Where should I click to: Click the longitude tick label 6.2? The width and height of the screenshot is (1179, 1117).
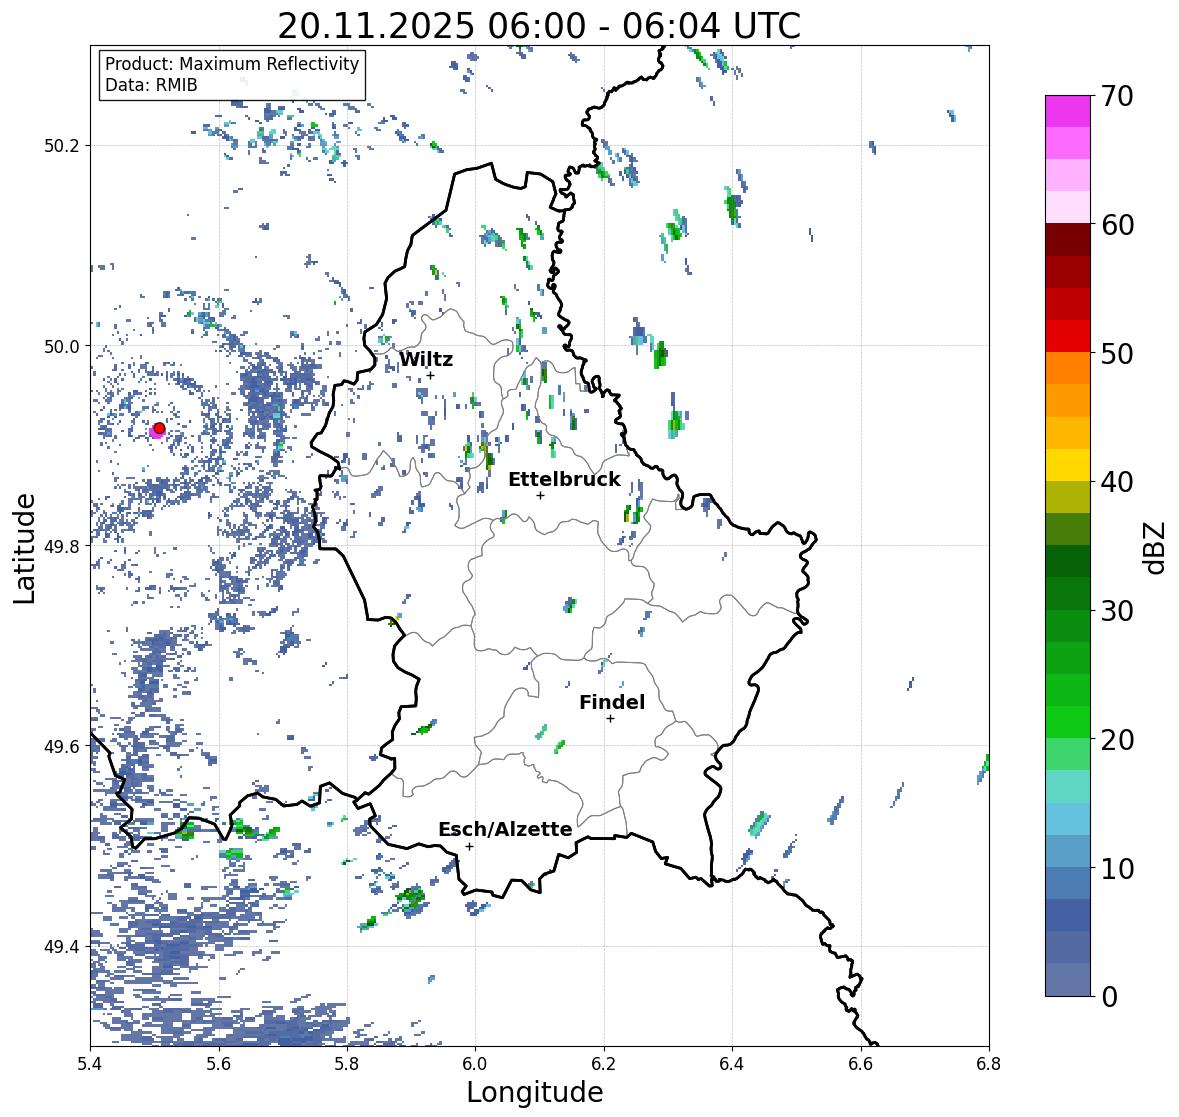604,1064
